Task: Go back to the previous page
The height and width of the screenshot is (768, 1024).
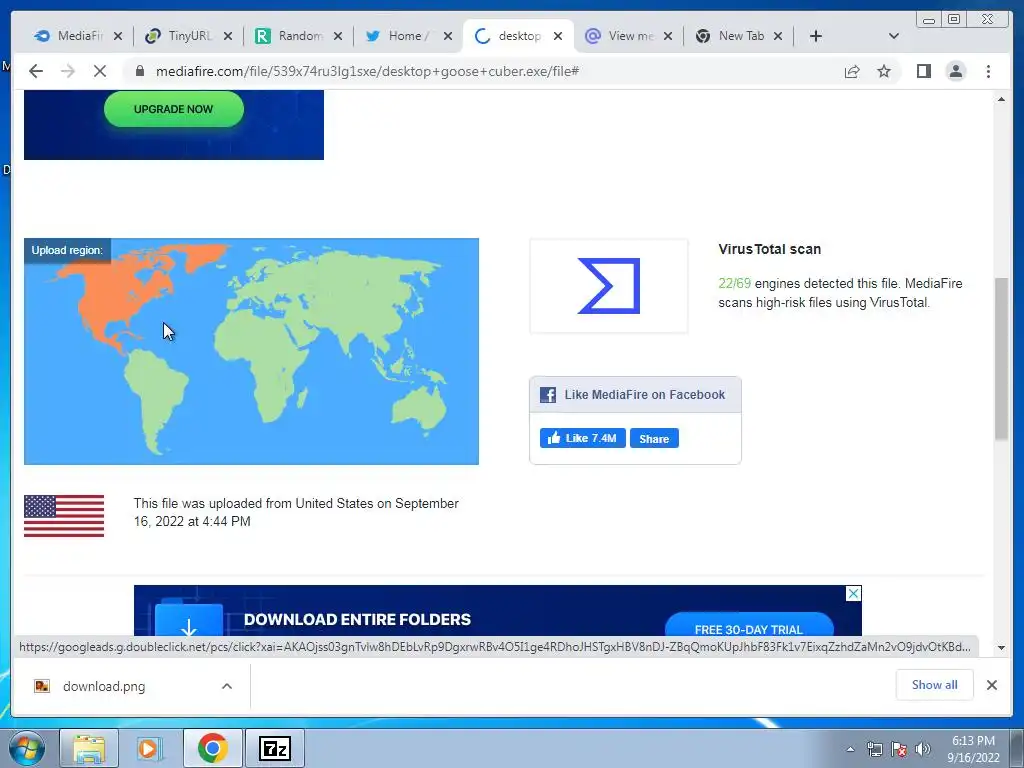Action: tap(36, 71)
